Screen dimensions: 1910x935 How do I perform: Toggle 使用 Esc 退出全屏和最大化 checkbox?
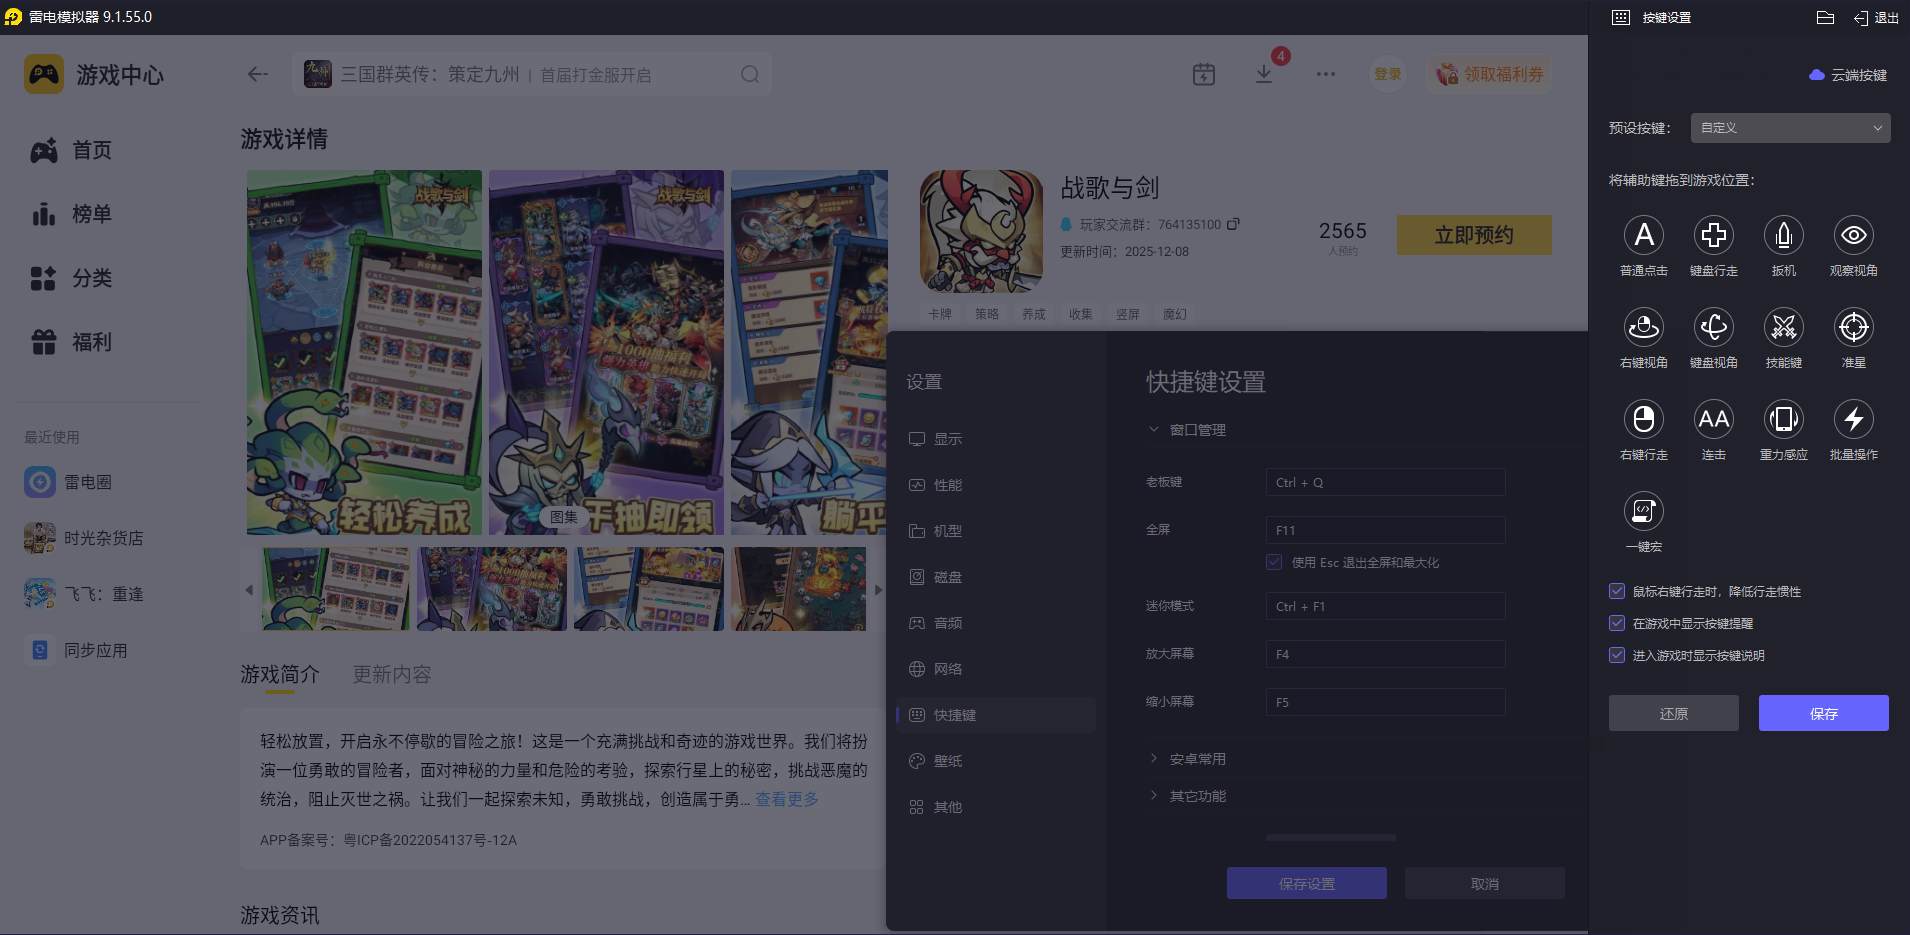point(1274,562)
